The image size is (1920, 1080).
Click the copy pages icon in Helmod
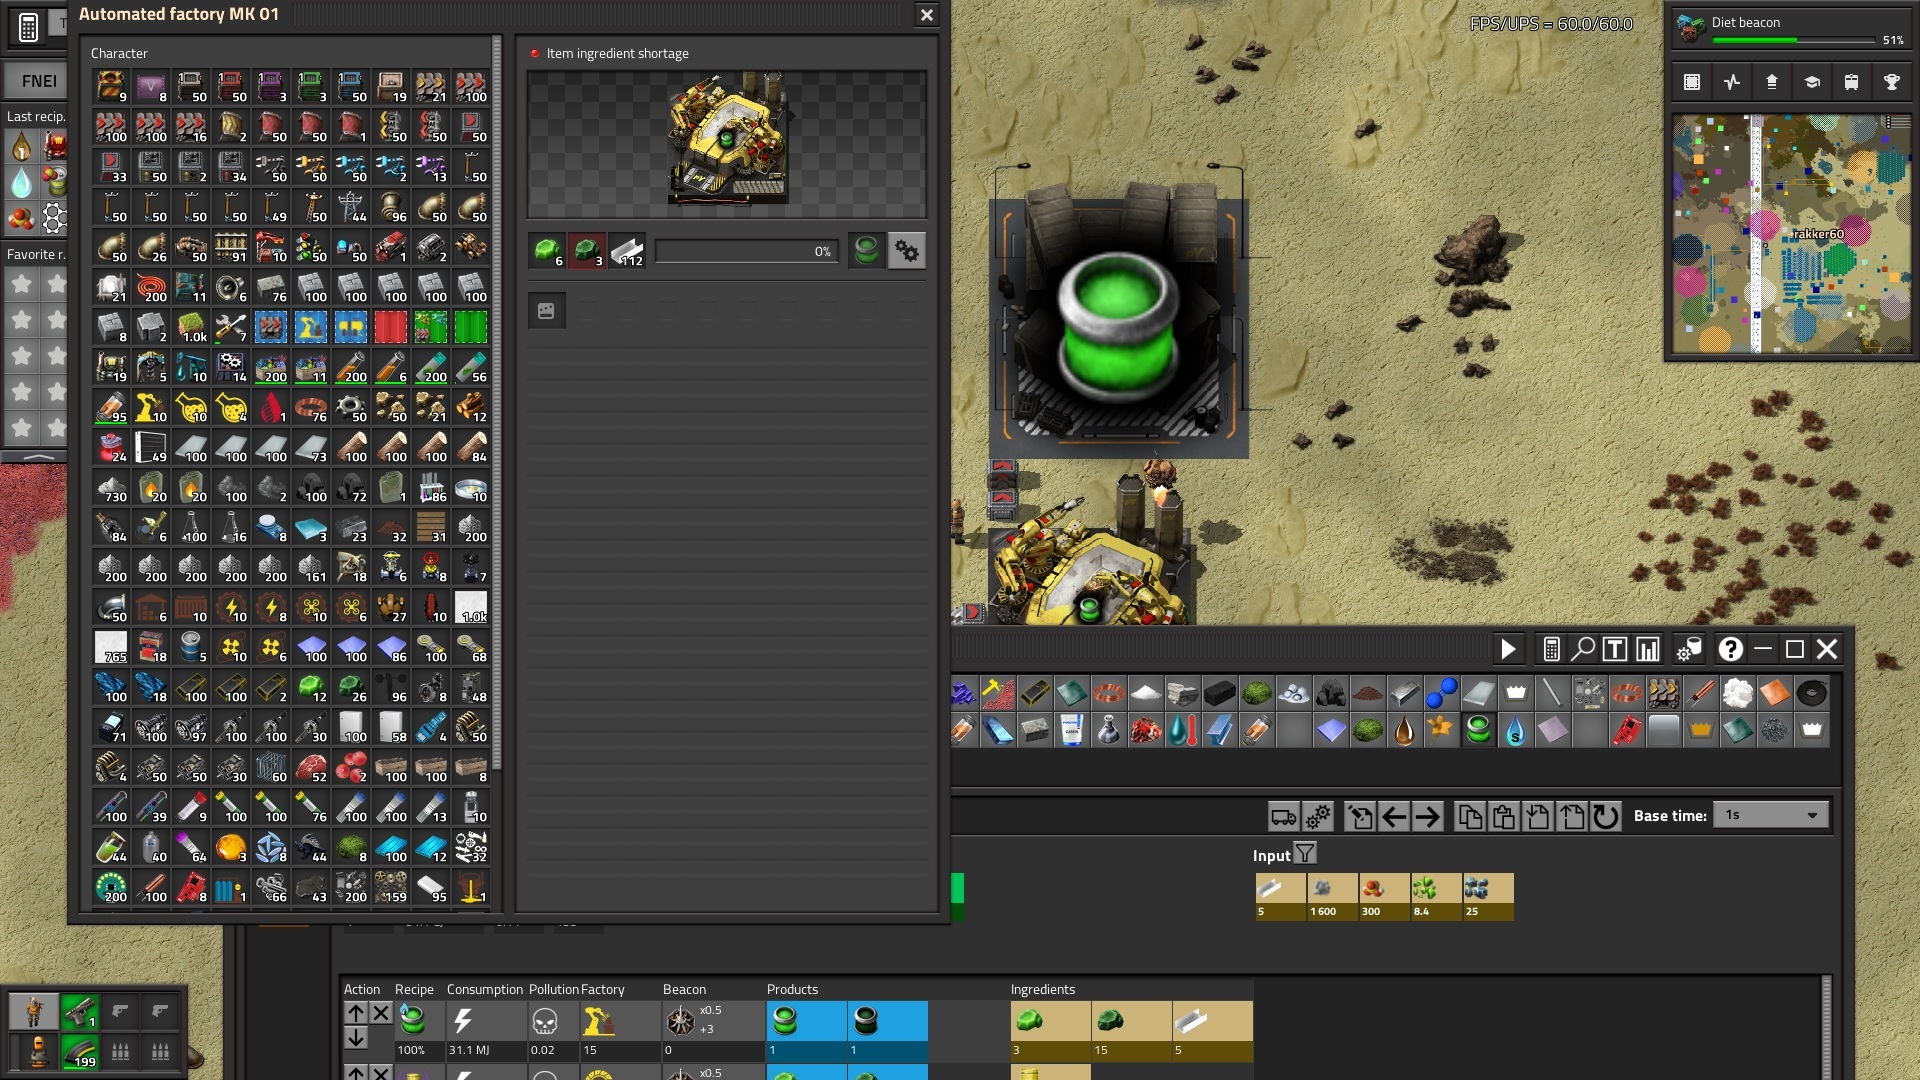(x=1470, y=817)
